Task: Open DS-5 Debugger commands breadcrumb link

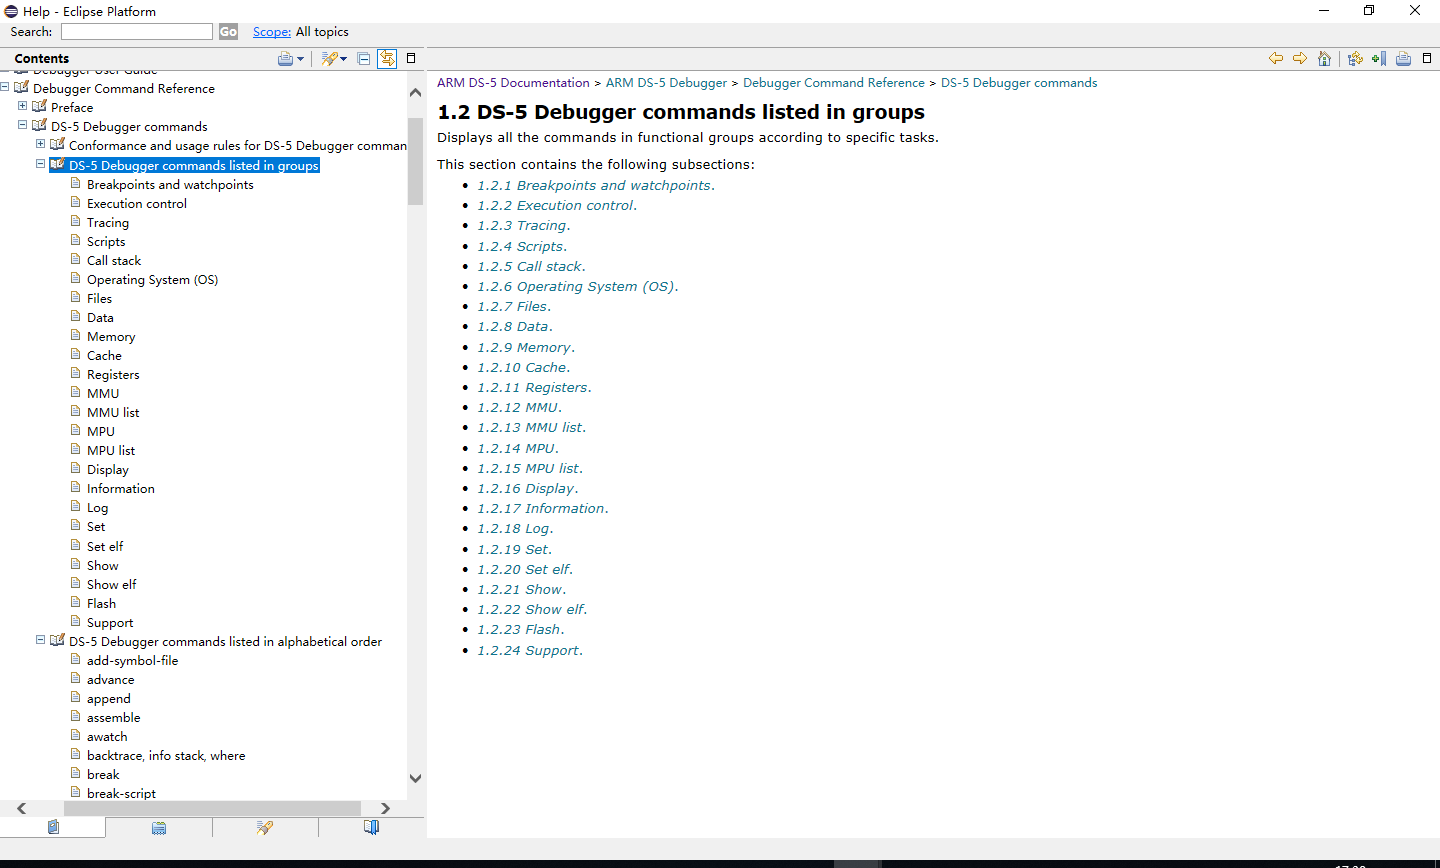Action: pos(1019,83)
